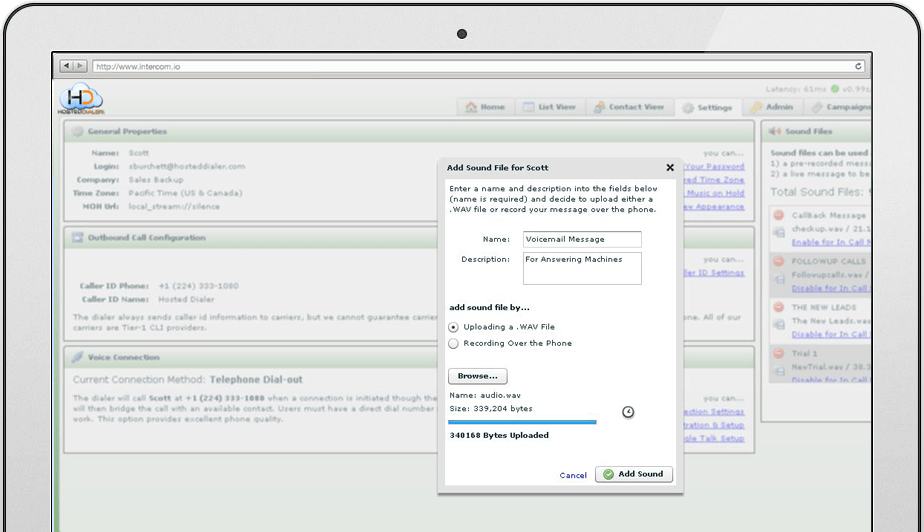
Task: Click the 'Trial 1' sound file name
Action: (x=804, y=353)
